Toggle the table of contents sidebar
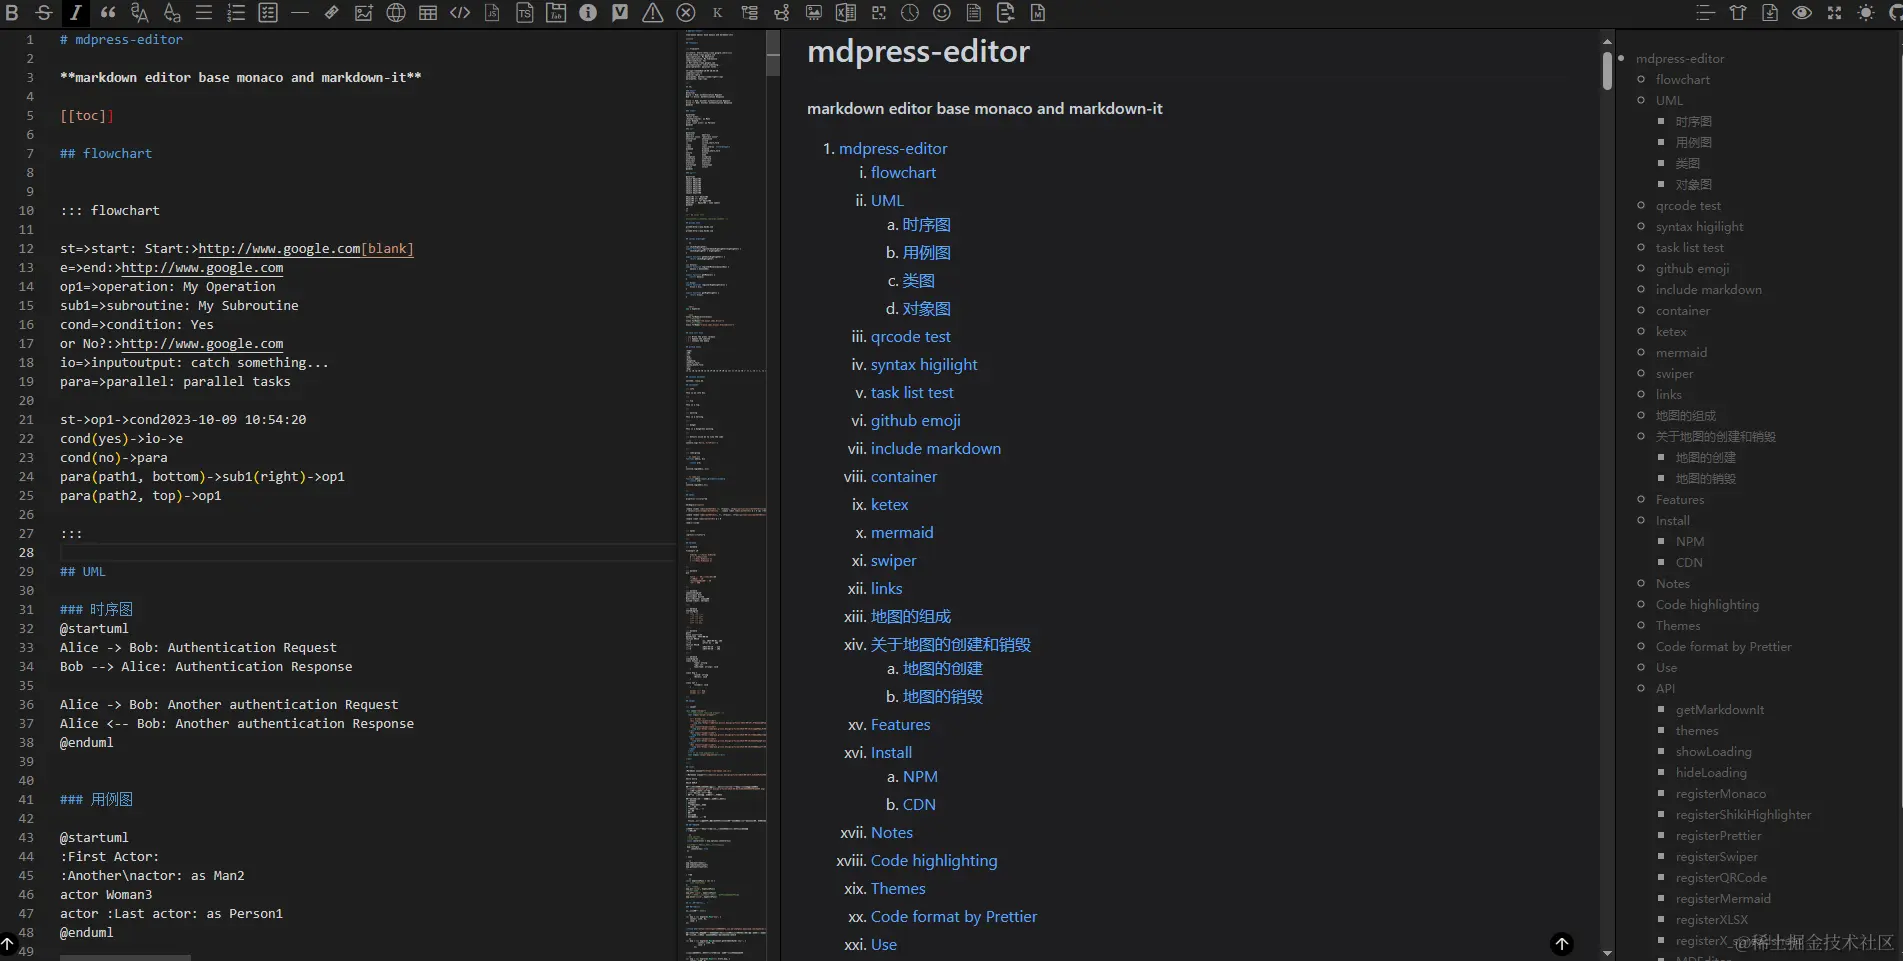Viewport: 1903px width, 961px height. tap(1706, 13)
